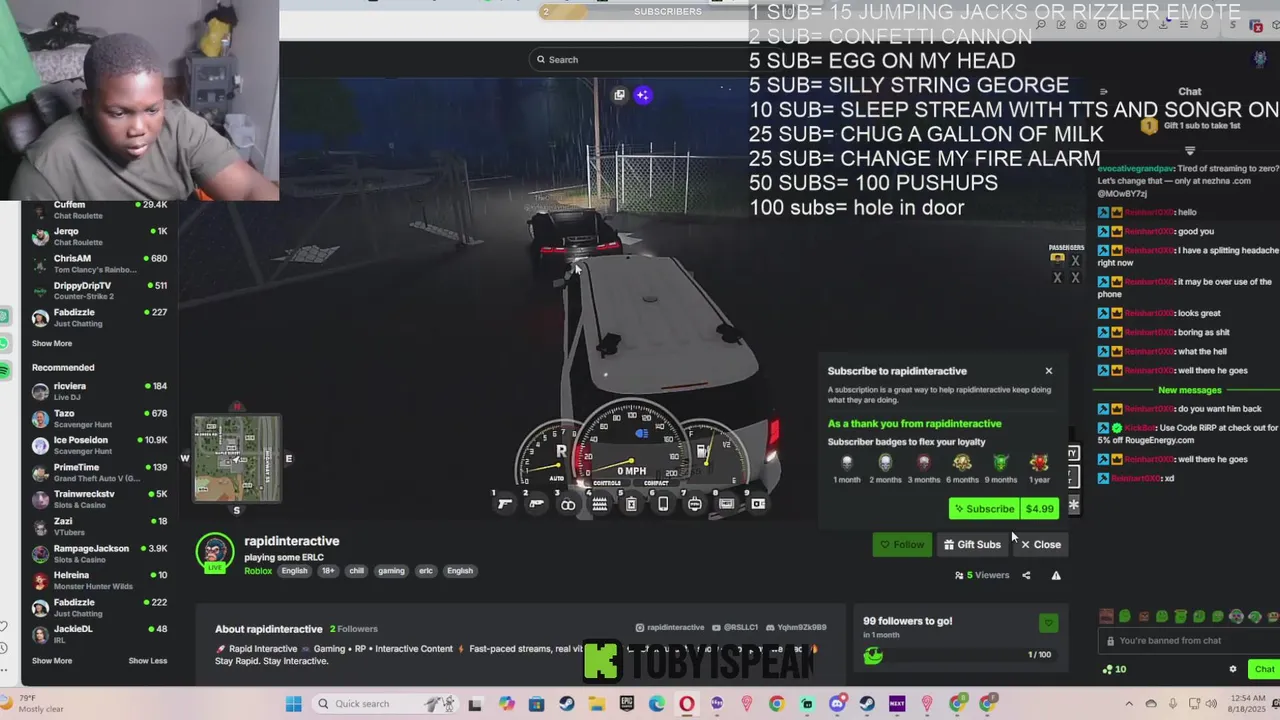Open the Roblox category link
Image resolution: width=1280 pixels, height=720 pixels.
(x=258, y=571)
